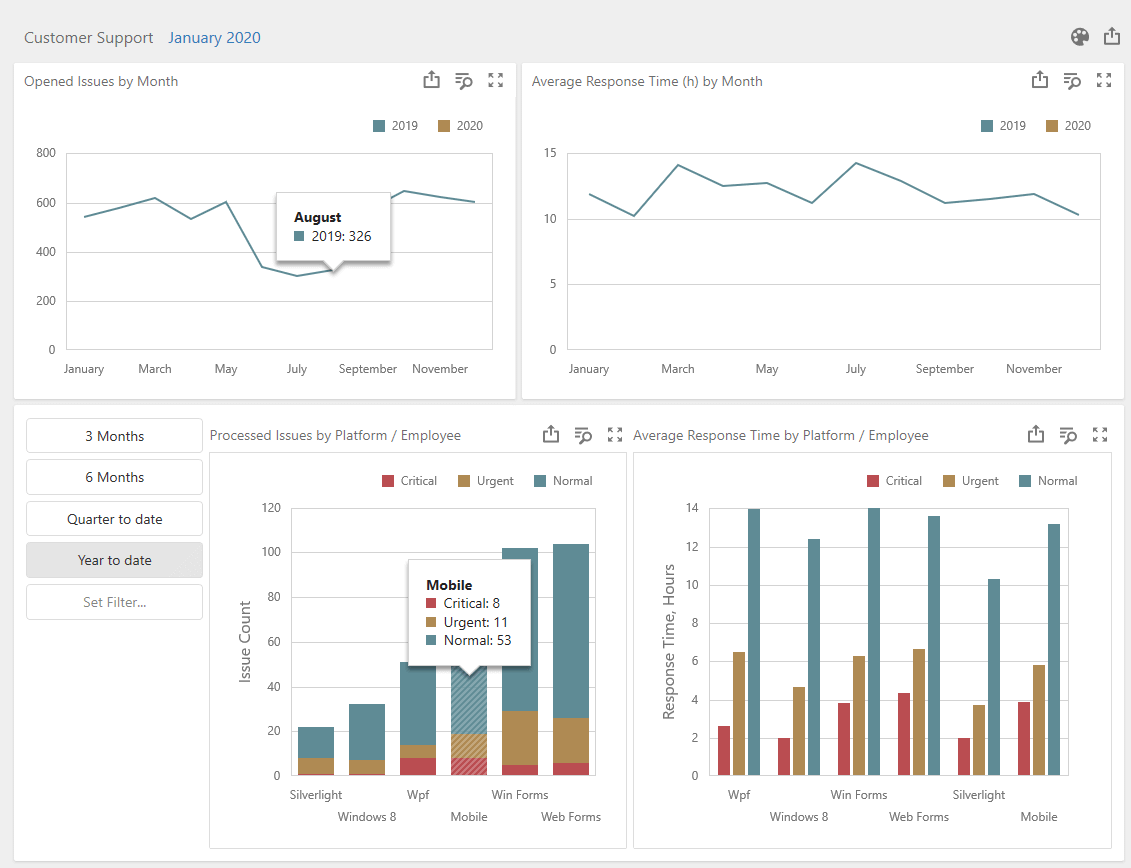Screen dimensions: 1131x868
Task: Select the 3 Months range filter
Action: (115, 436)
